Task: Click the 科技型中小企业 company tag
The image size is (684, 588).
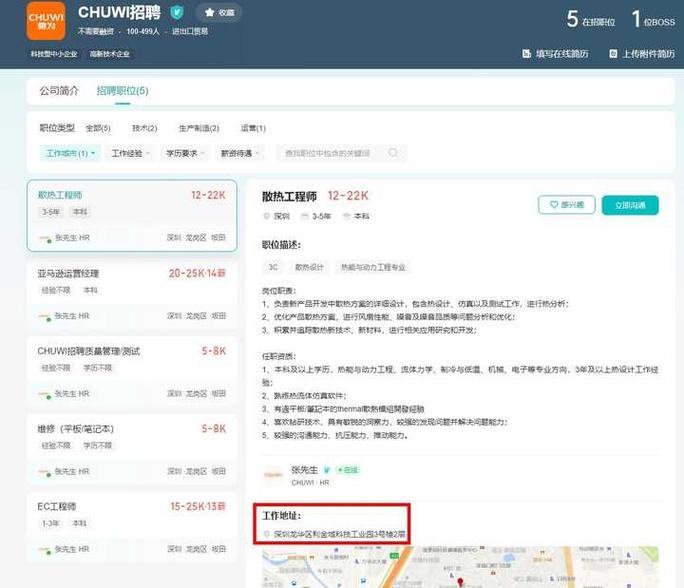Action: click(54, 54)
